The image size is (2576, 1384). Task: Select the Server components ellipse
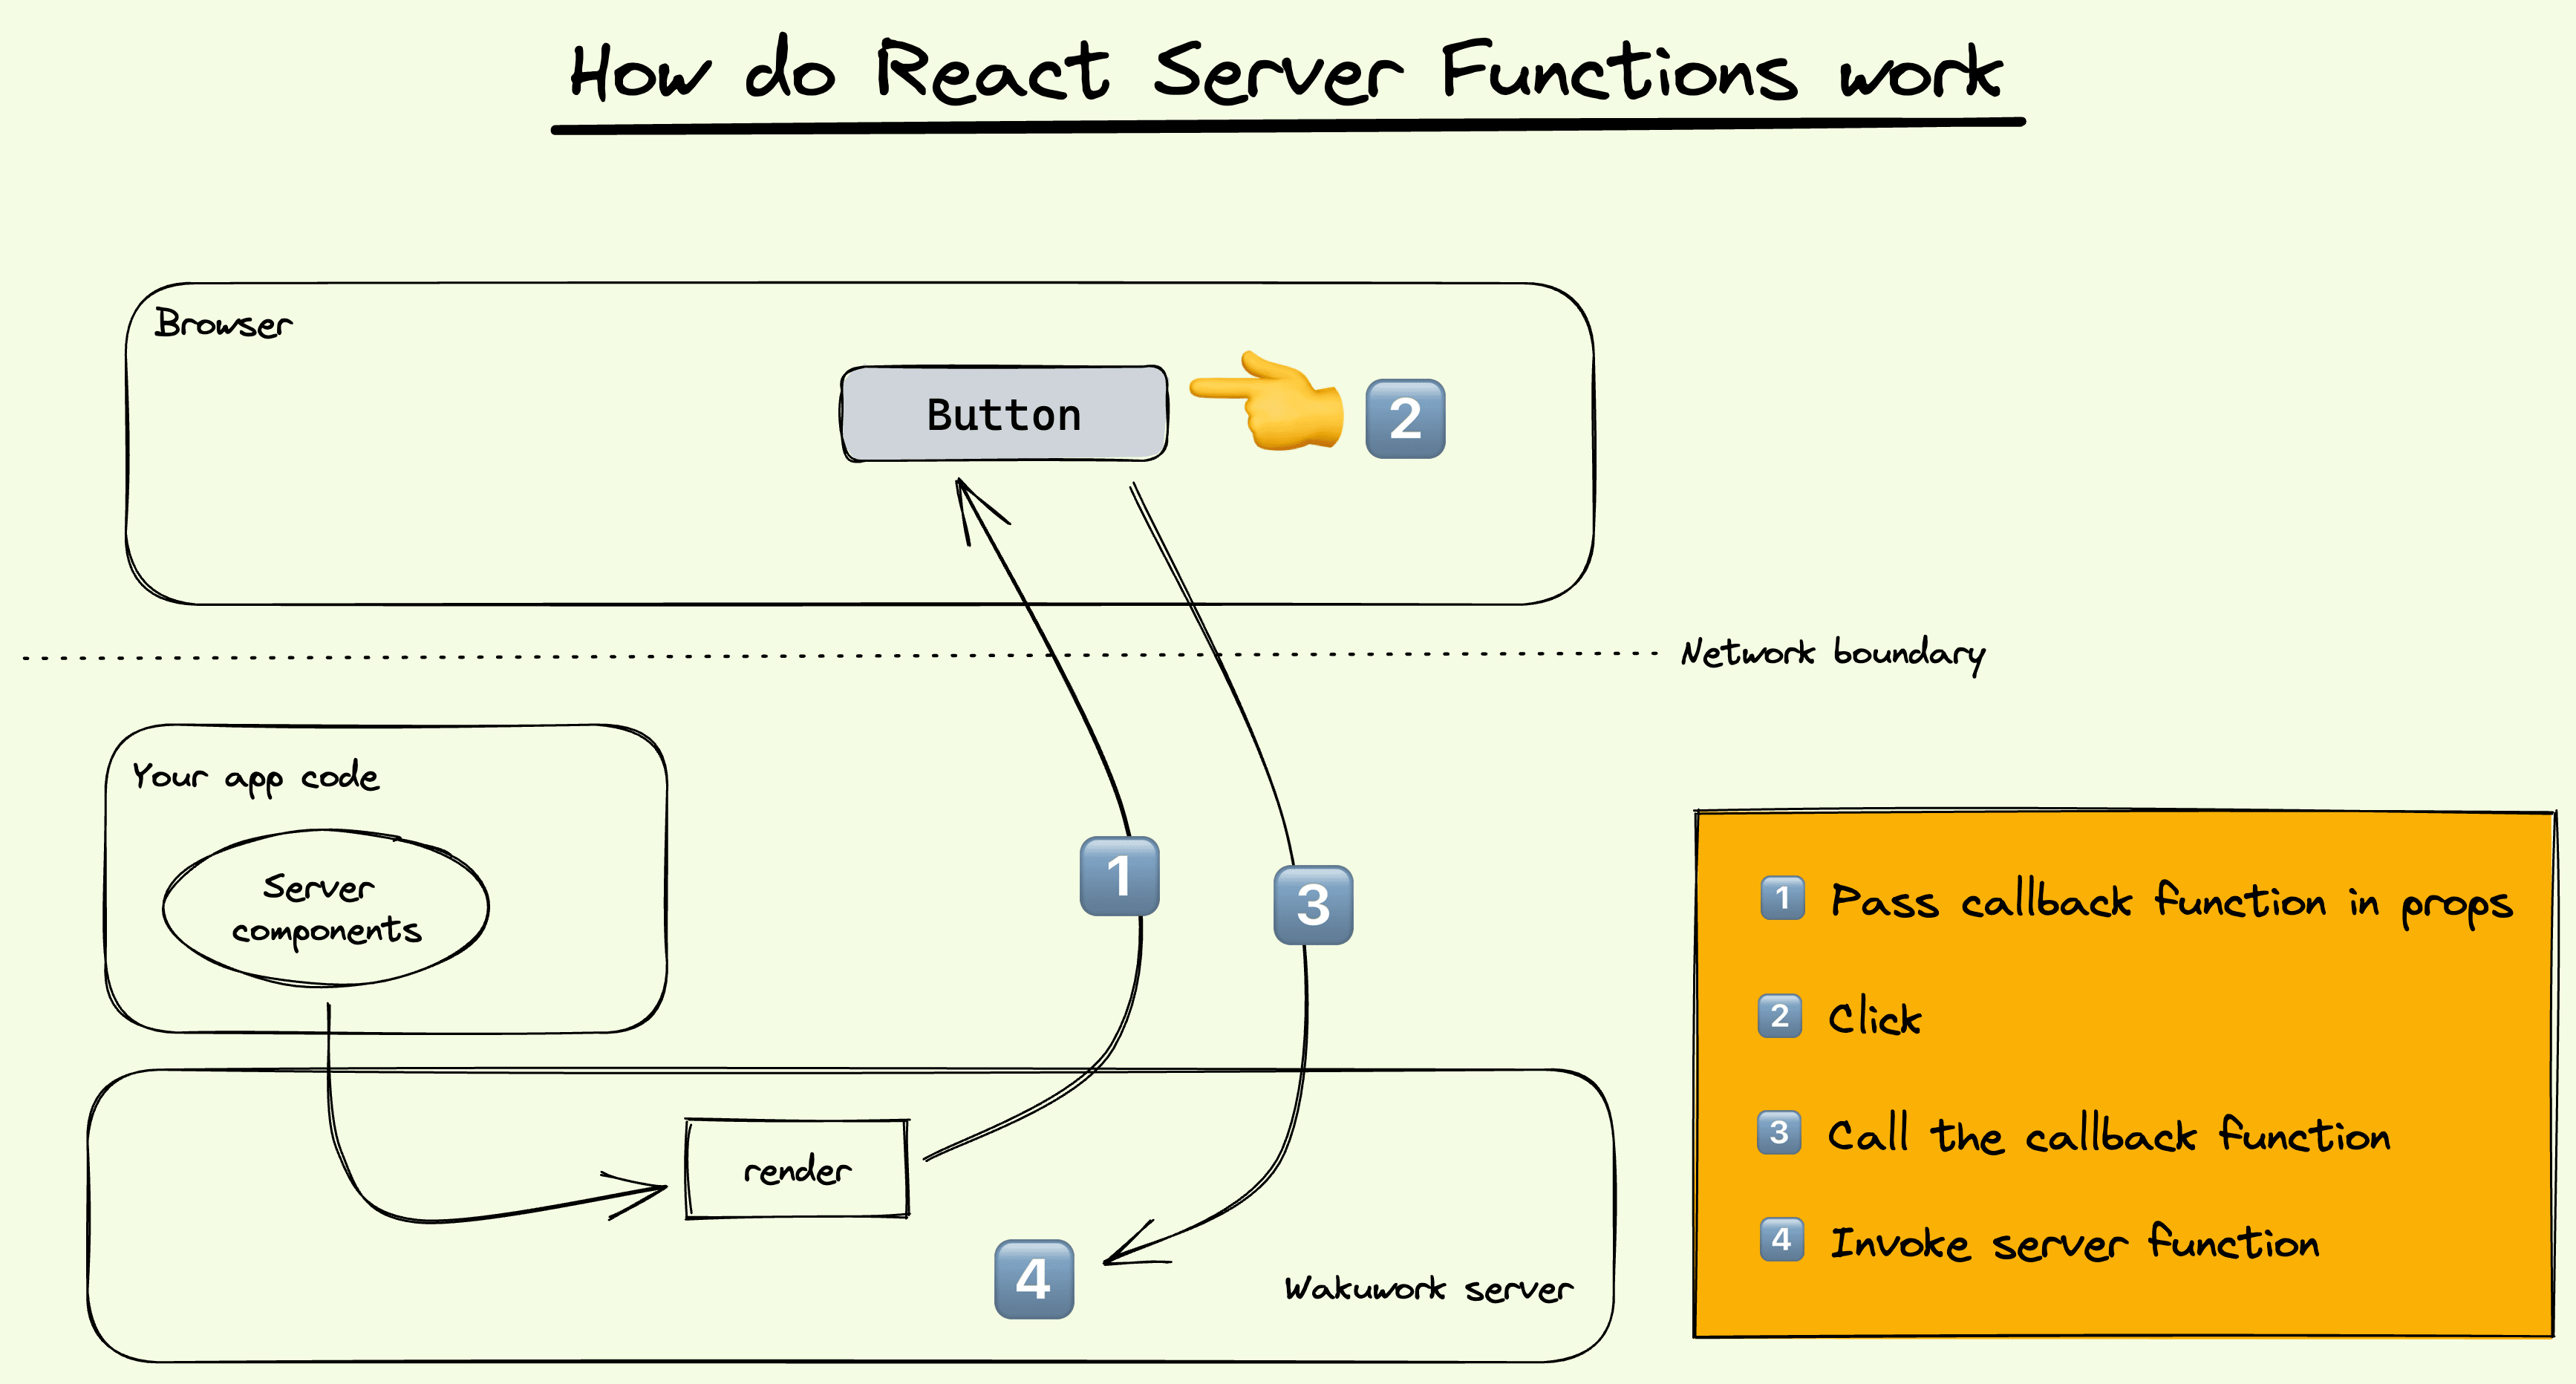(326, 908)
